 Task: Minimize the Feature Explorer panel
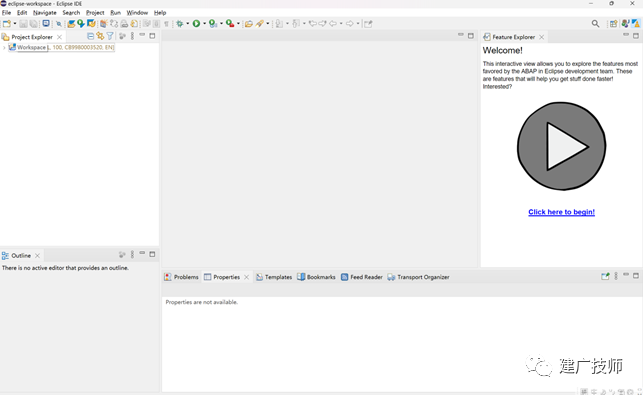click(x=626, y=35)
